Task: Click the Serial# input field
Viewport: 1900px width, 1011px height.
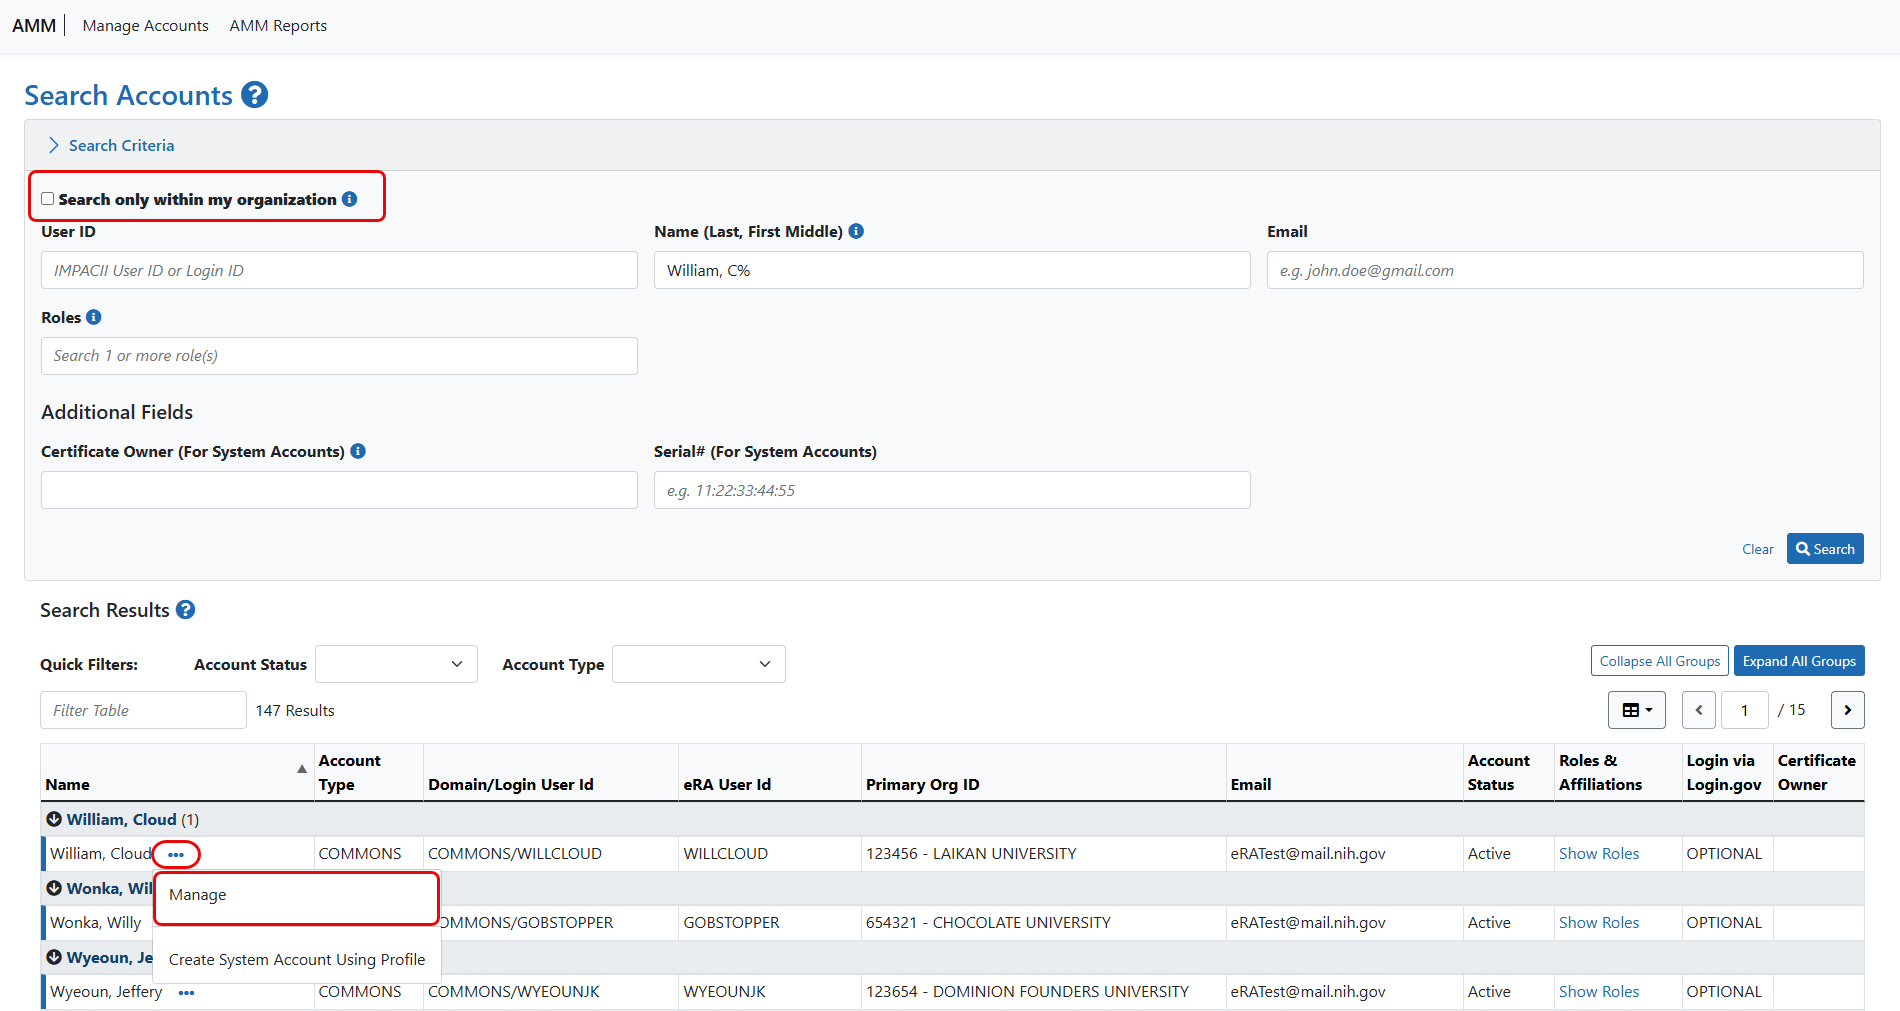Action: tap(952, 490)
